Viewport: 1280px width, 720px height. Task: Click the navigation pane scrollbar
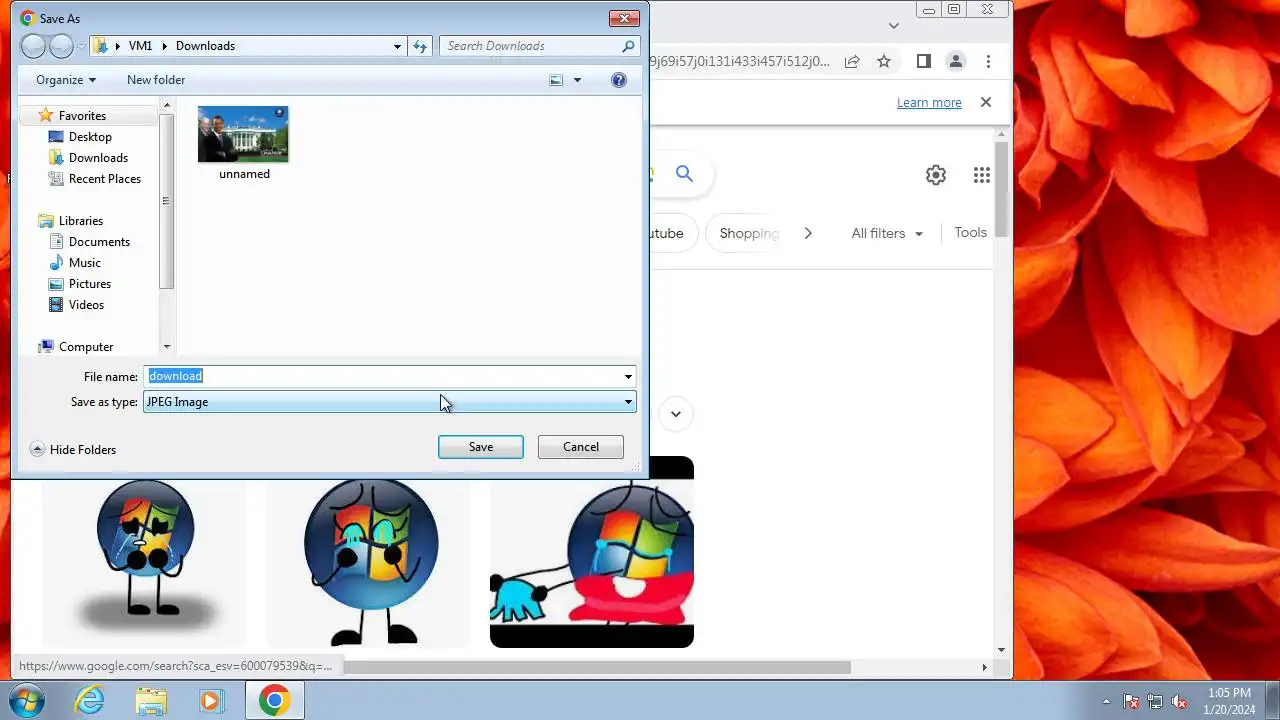[167, 200]
